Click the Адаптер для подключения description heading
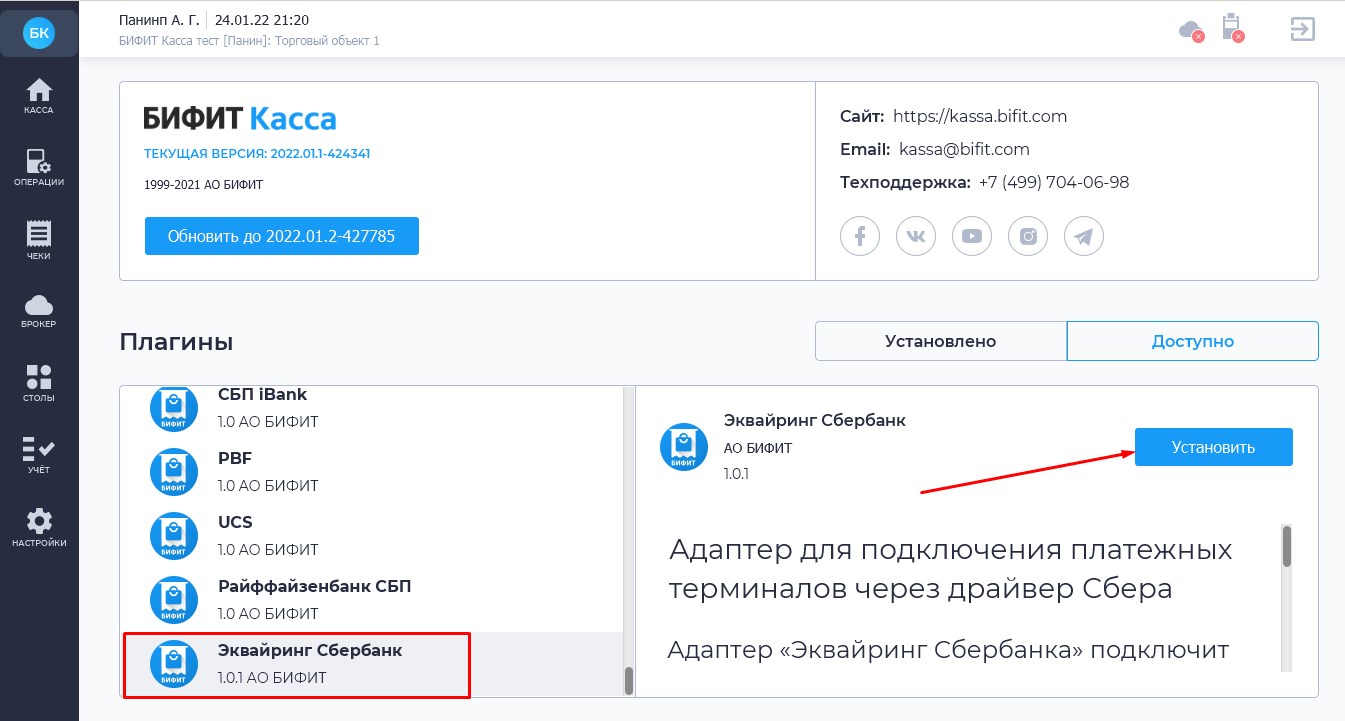This screenshot has width=1345, height=721. click(x=950, y=569)
